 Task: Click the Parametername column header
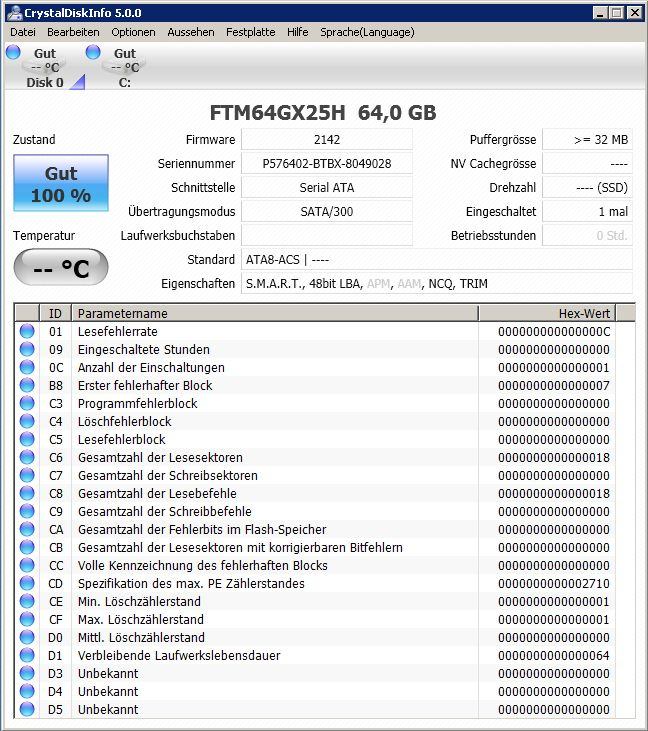click(275, 313)
